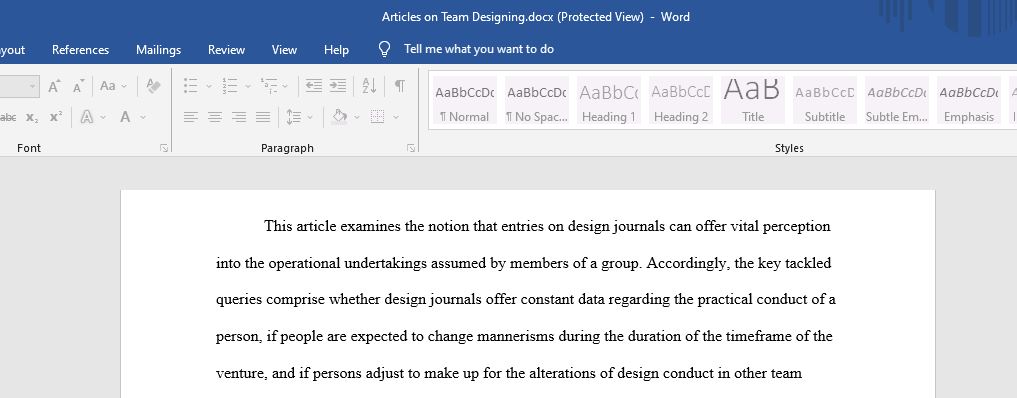
Task: Click the Numbering list icon
Action: (229, 86)
